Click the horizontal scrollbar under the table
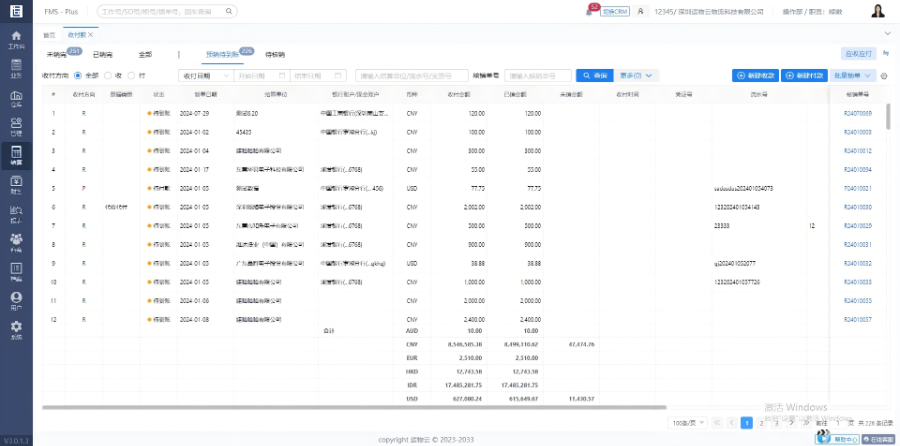900x446 pixels. point(354,408)
